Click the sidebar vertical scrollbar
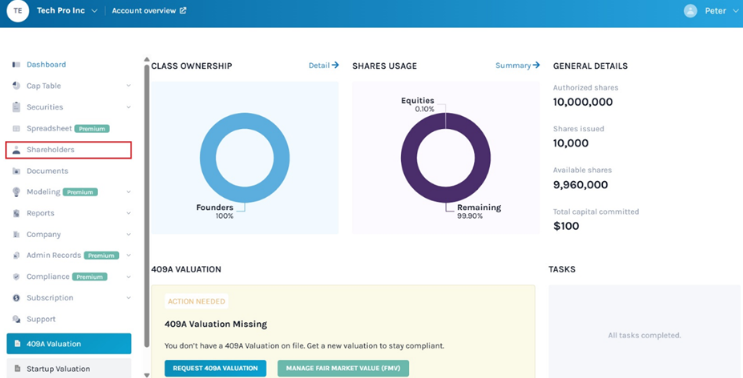743x378 pixels. pyautogui.click(x=146, y=206)
